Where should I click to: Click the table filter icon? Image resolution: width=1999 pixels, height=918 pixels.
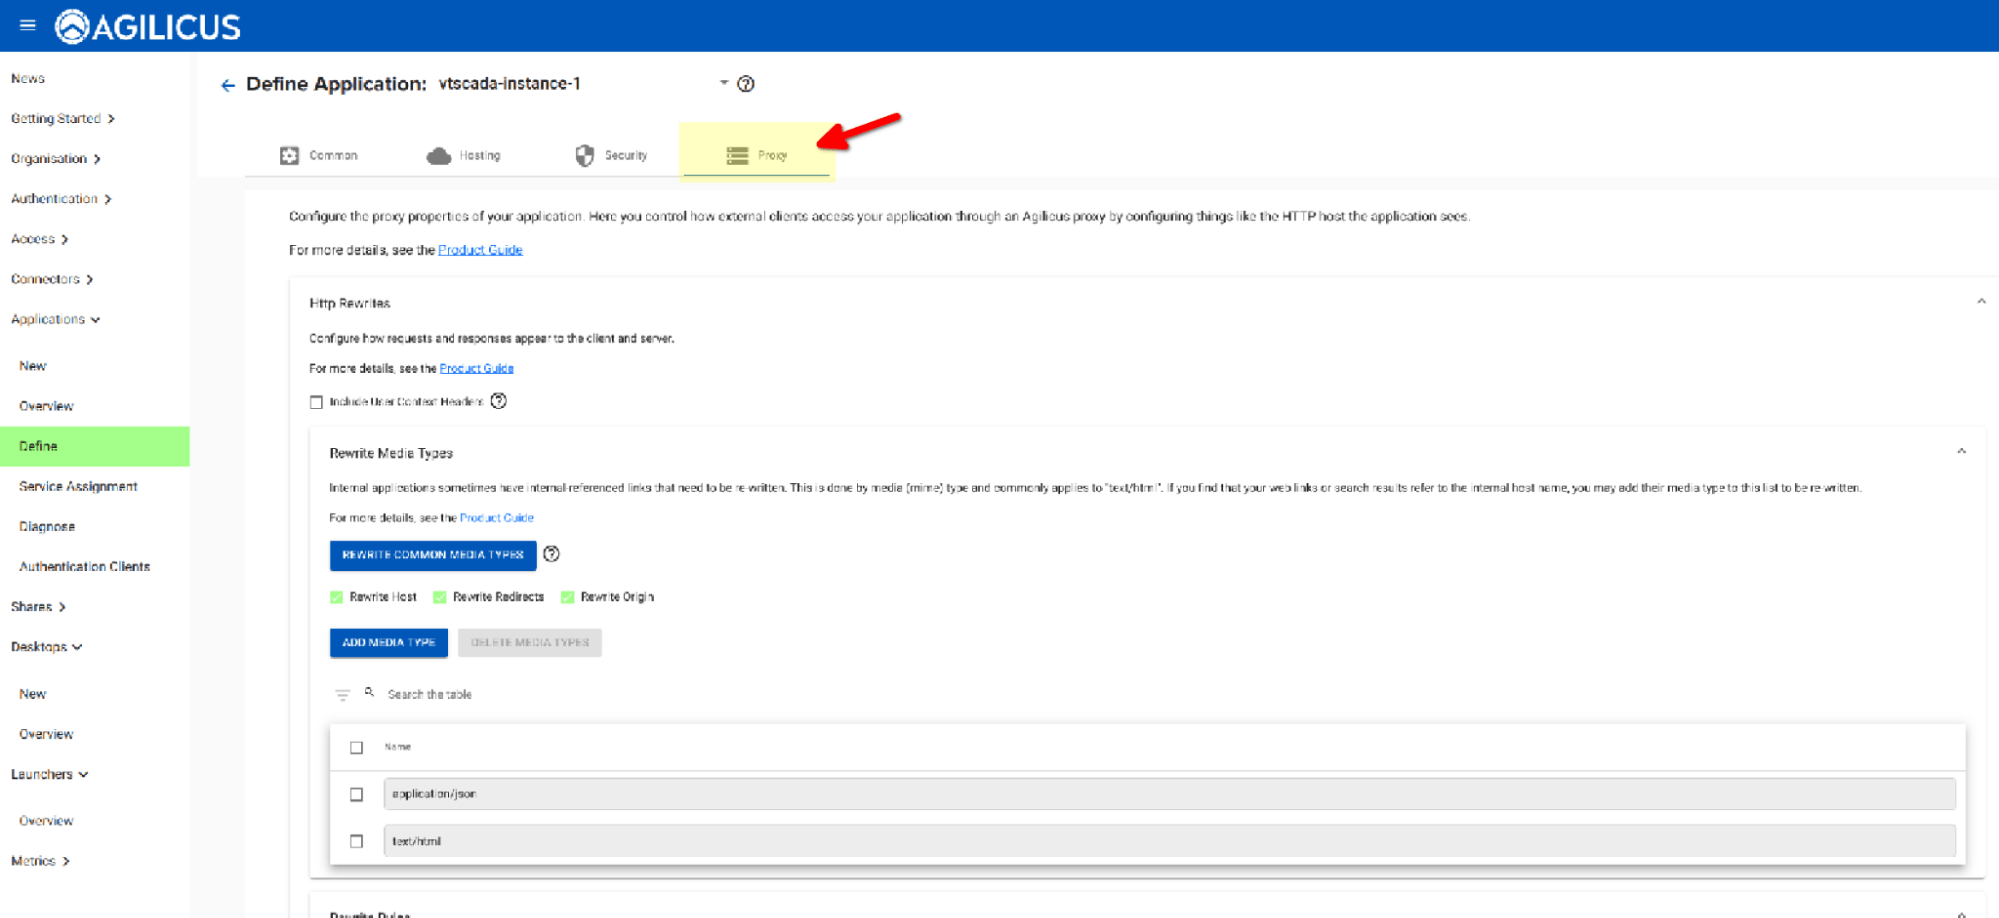click(342, 695)
